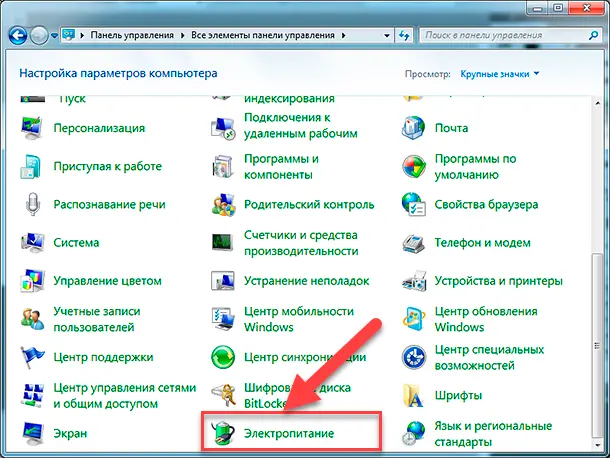Click the scrollbar up arrow
This screenshot has height=458, width=610.
(x=598, y=103)
